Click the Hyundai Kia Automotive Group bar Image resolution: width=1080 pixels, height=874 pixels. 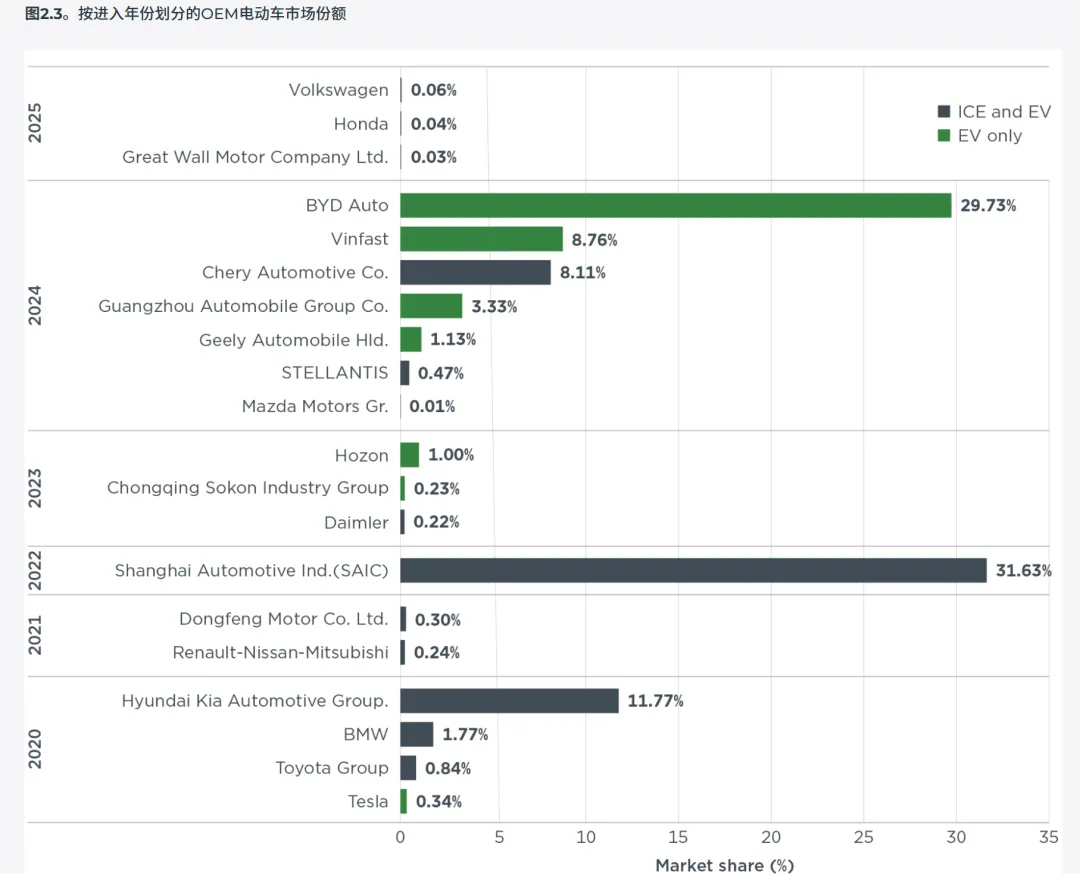510,700
